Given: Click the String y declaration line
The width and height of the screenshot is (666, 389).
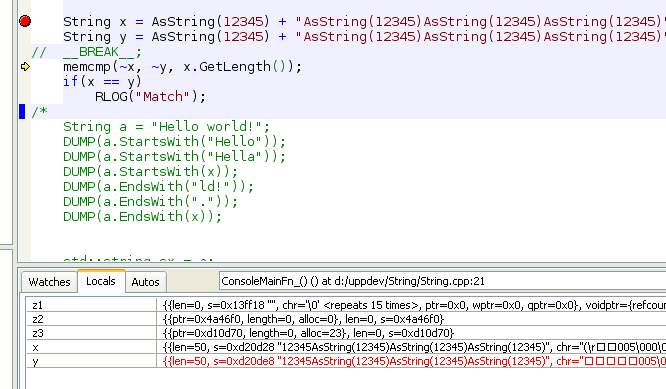Looking at the screenshot, I should (x=364, y=37).
